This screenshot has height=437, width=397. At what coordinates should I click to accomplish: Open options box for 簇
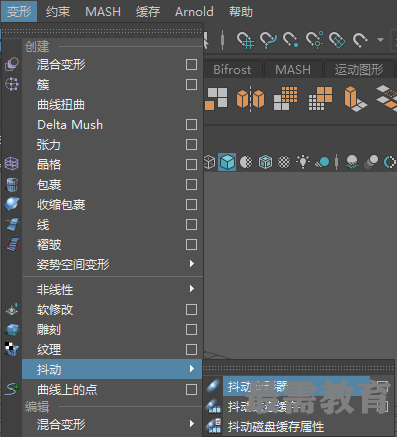(x=191, y=85)
